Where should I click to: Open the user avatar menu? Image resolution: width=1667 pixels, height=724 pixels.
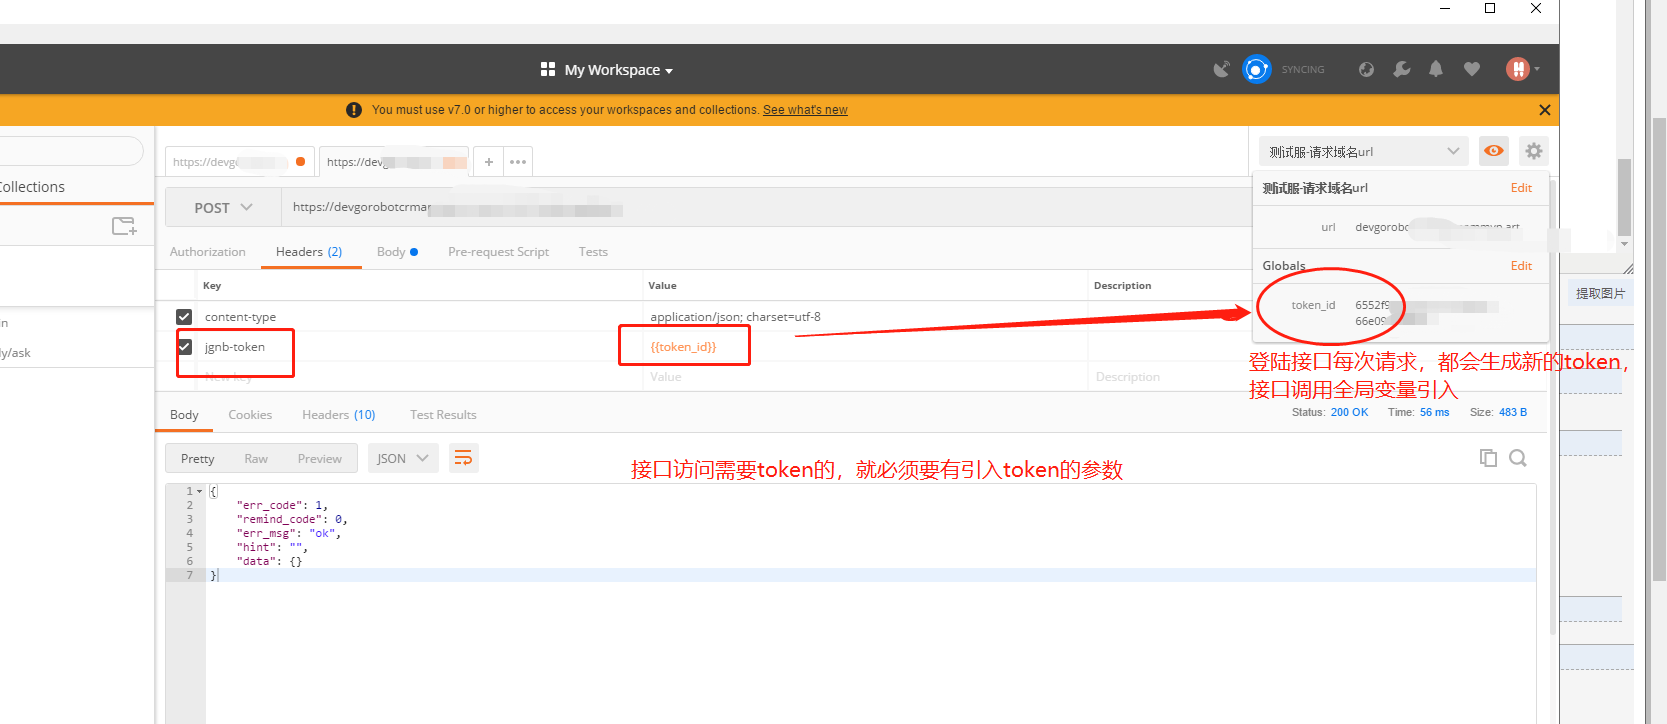1522,69
